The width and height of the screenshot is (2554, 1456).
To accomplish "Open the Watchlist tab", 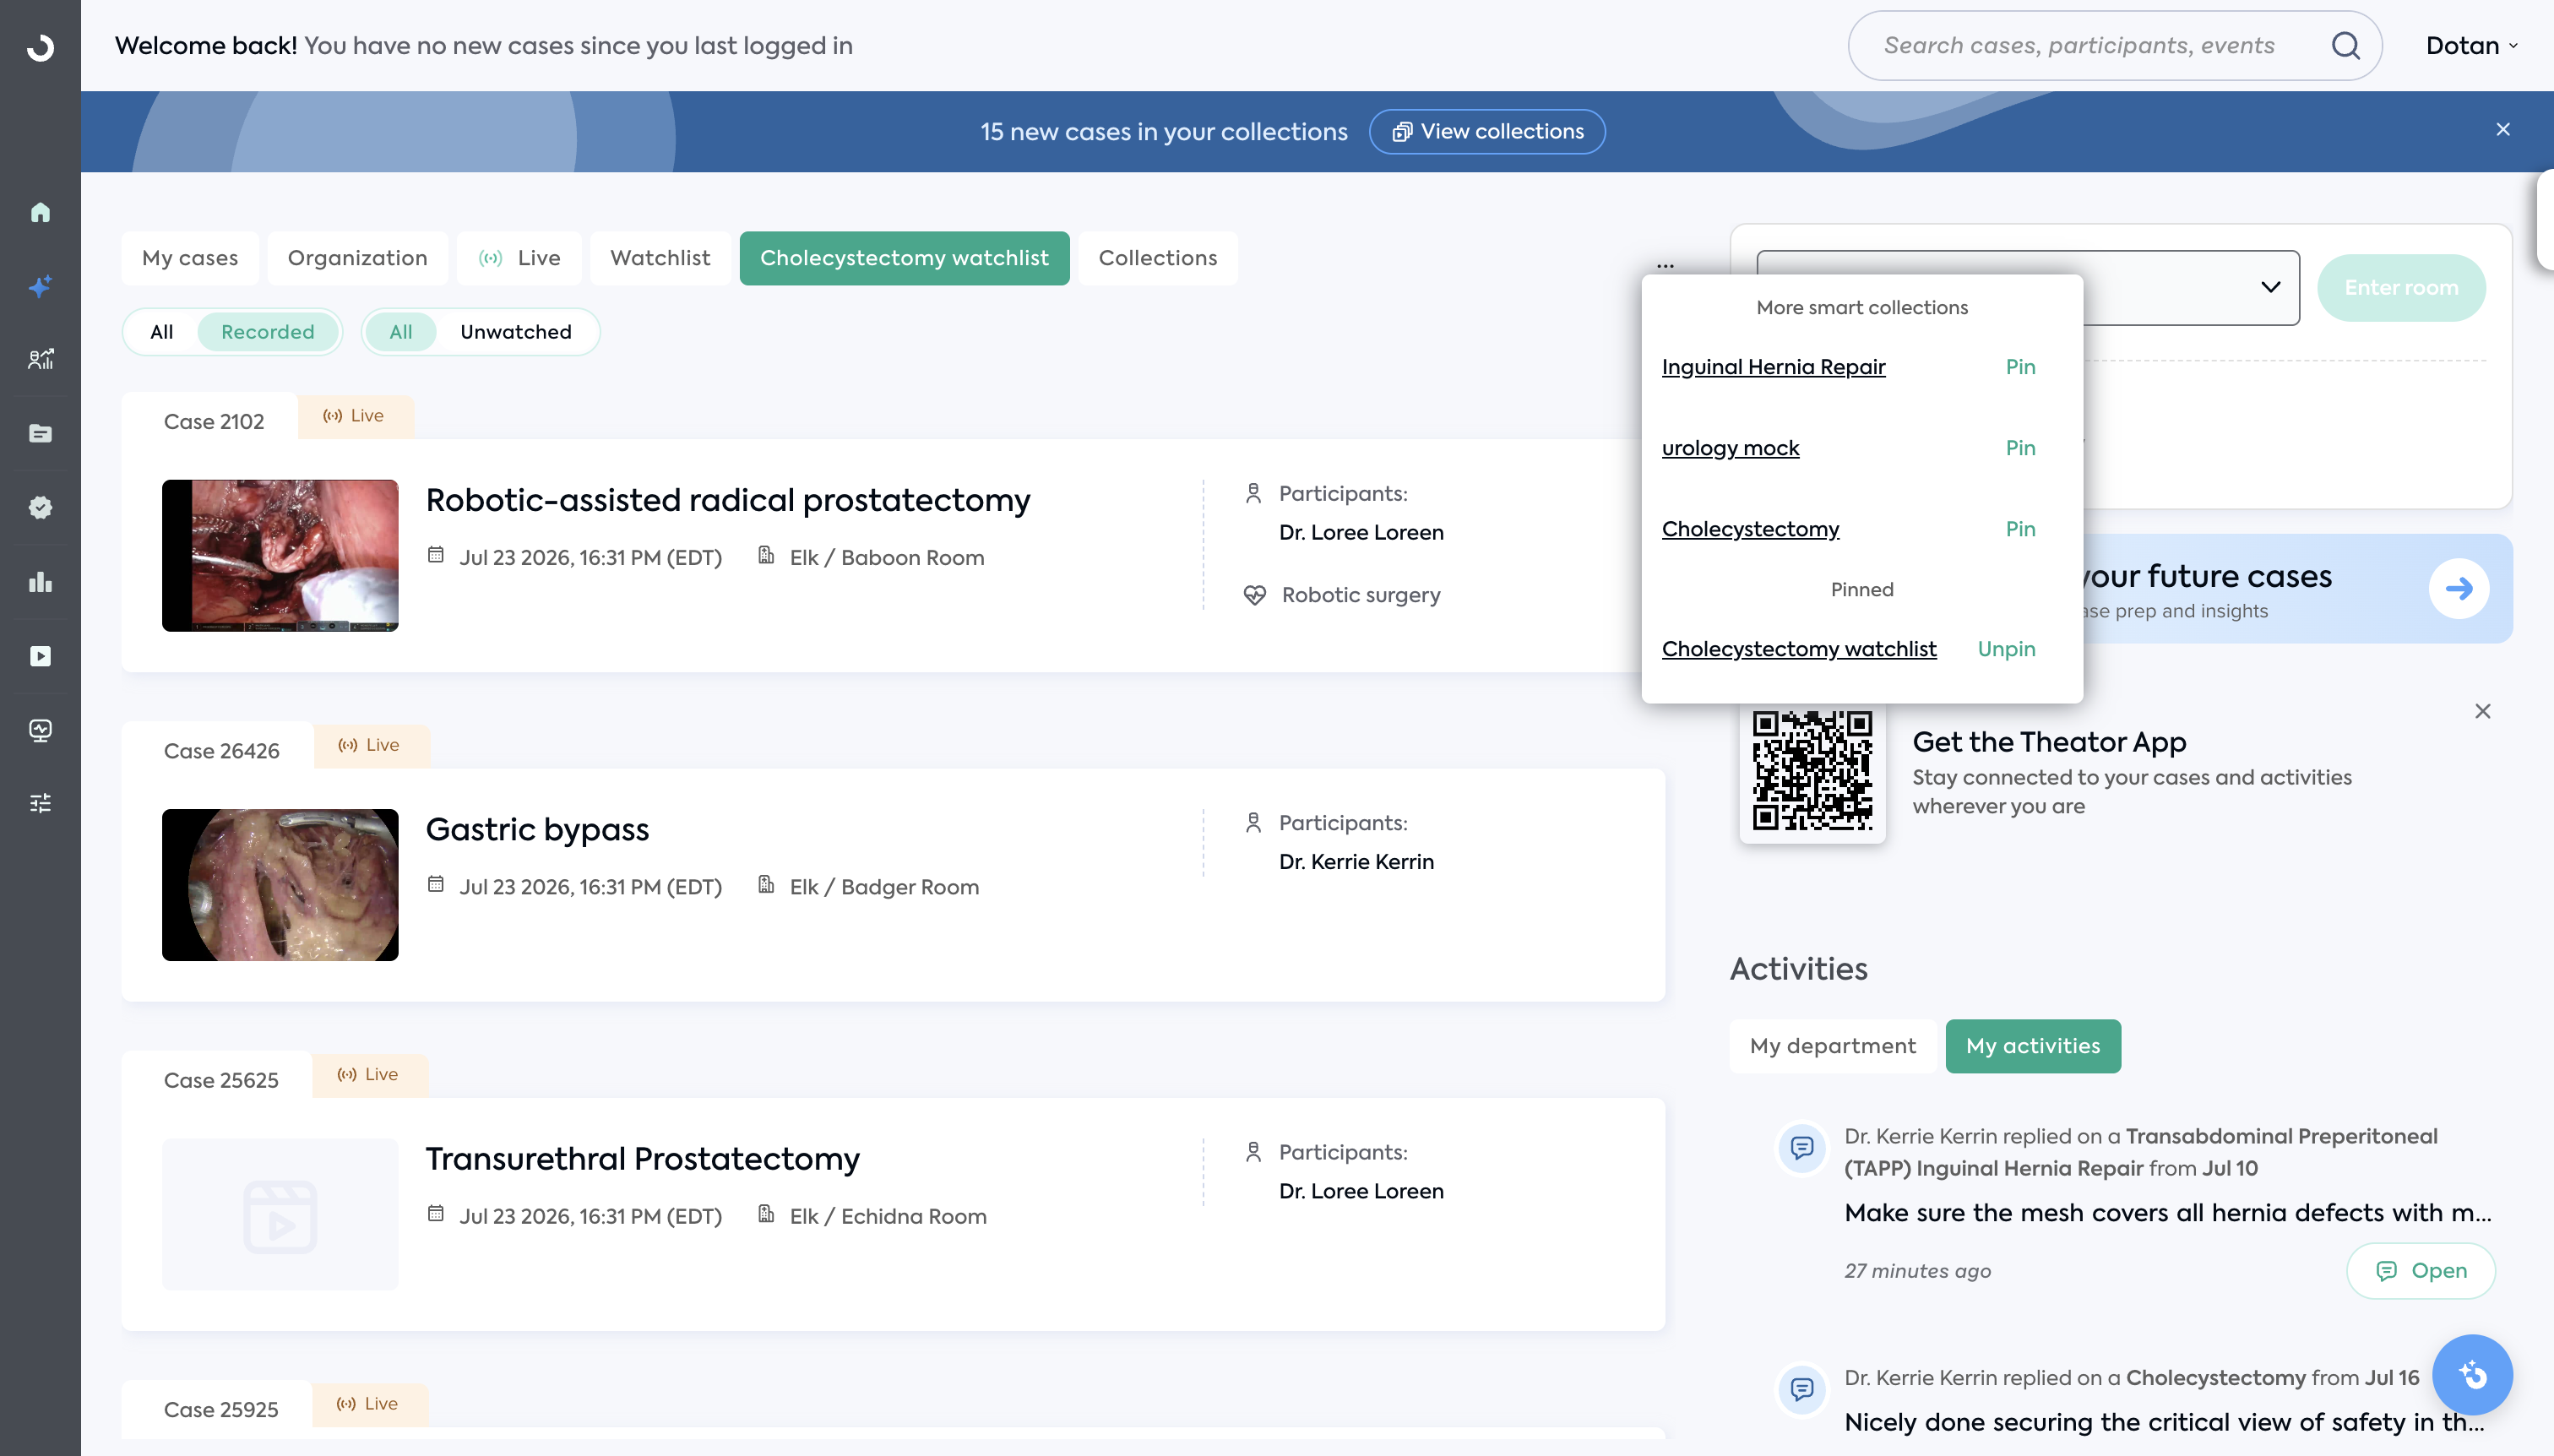I will (660, 258).
